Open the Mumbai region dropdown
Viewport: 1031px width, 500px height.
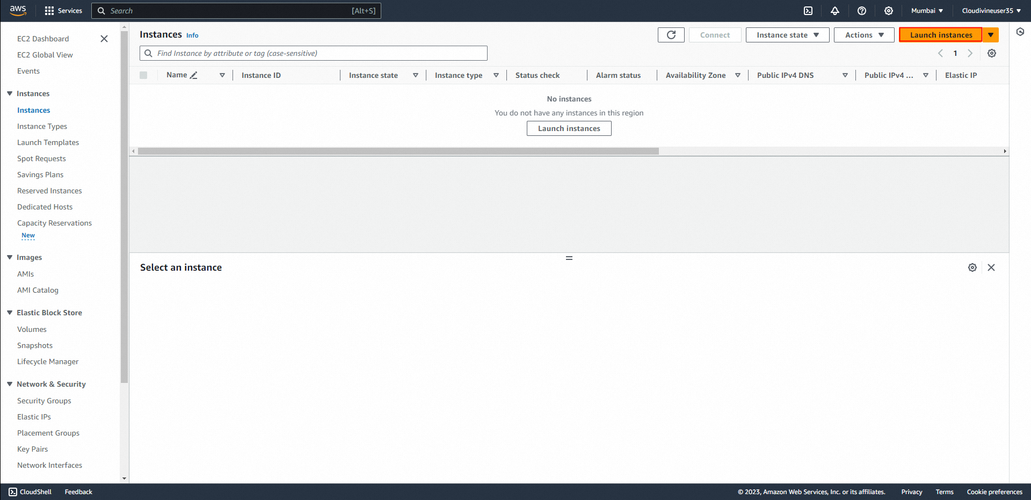(x=927, y=11)
